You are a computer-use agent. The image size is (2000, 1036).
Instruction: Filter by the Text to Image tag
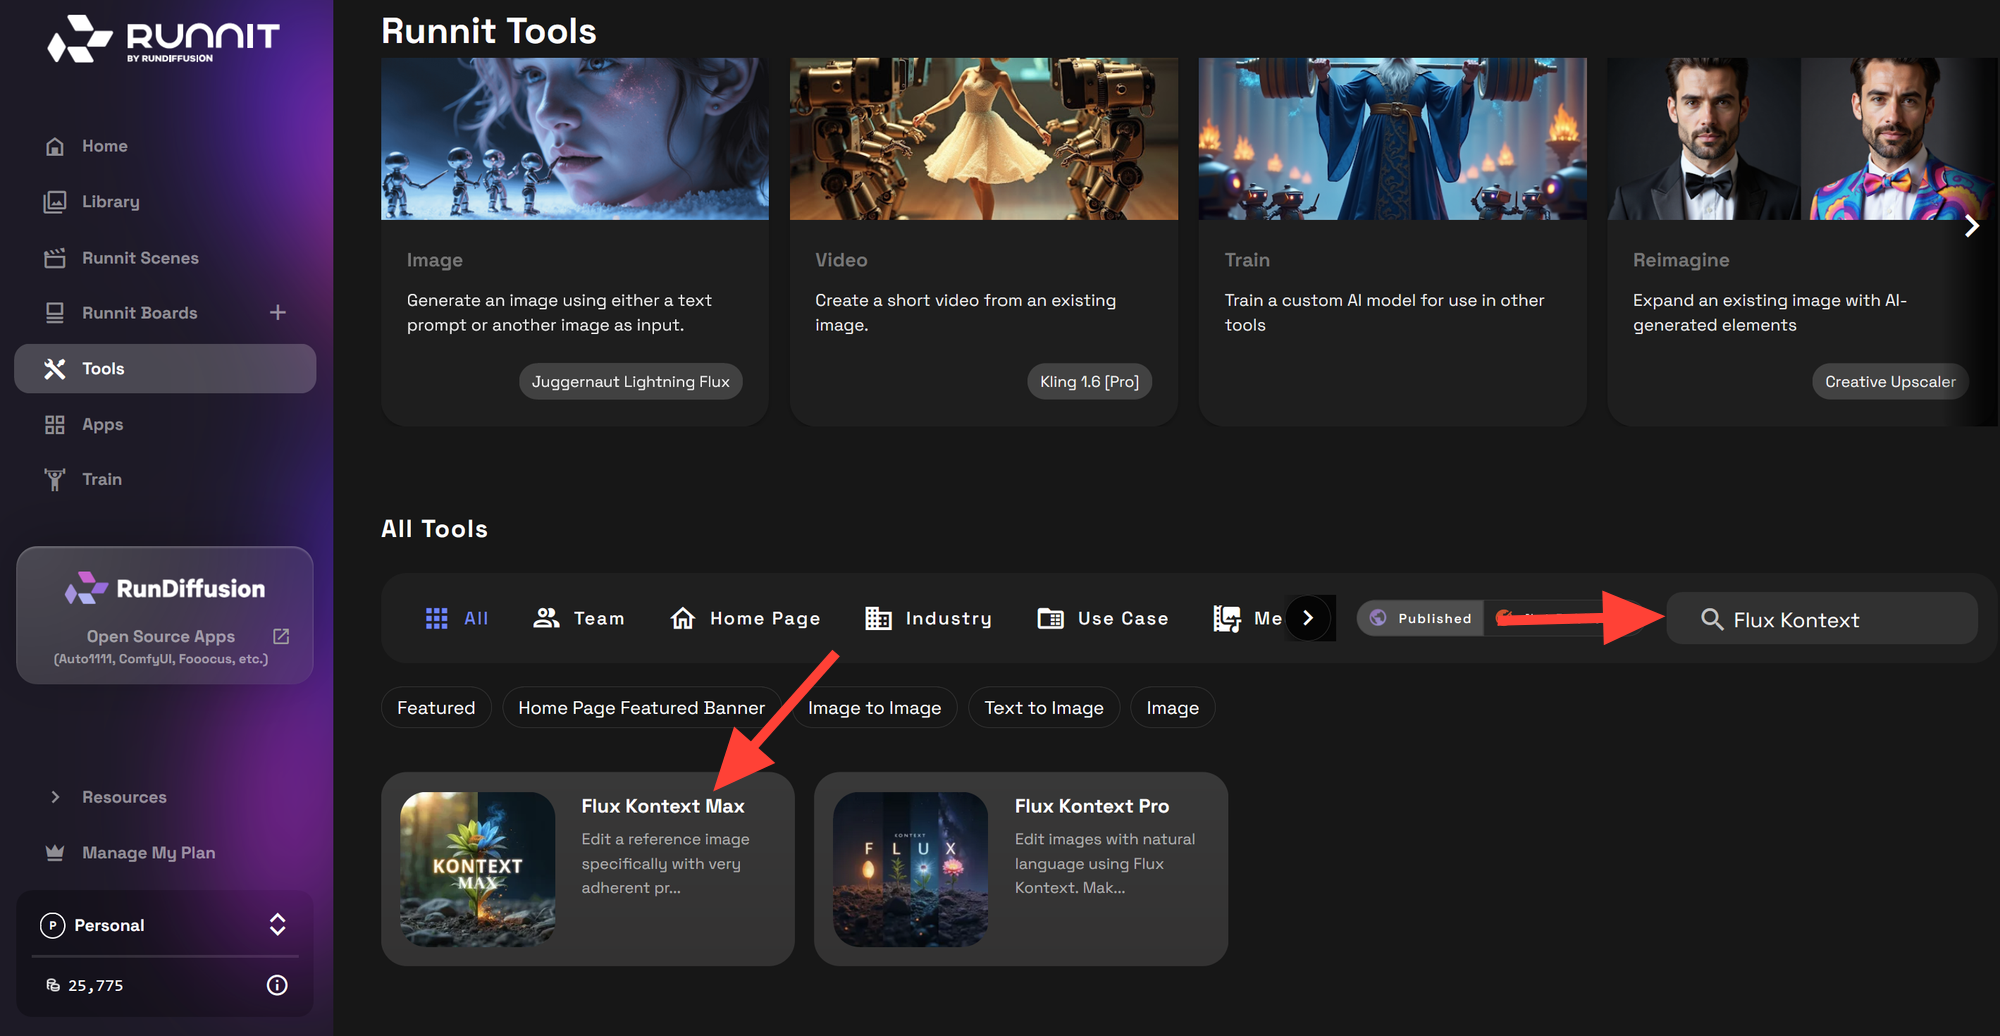[x=1044, y=708]
